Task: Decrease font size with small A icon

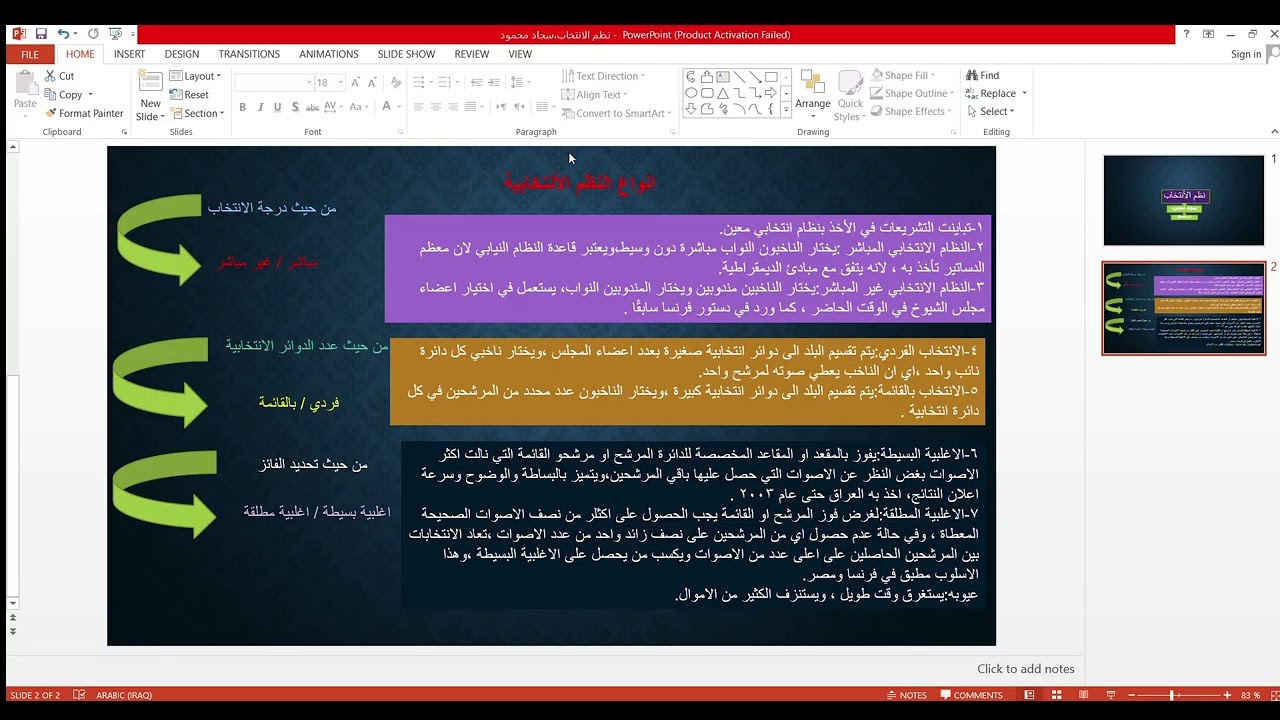Action: coord(372,83)
